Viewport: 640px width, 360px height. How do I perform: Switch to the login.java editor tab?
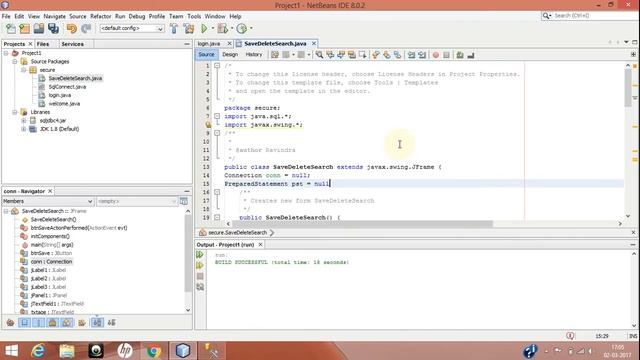coord(209,44)
